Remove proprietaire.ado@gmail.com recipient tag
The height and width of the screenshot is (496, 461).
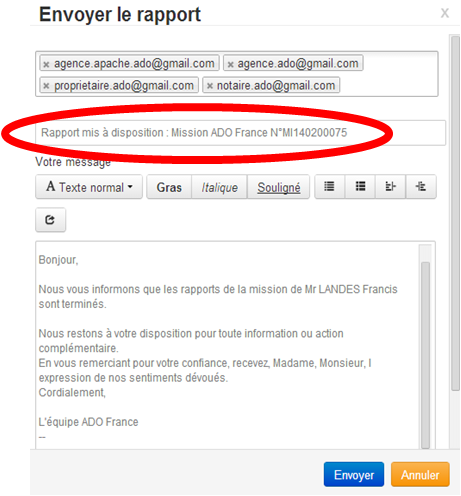46,86
